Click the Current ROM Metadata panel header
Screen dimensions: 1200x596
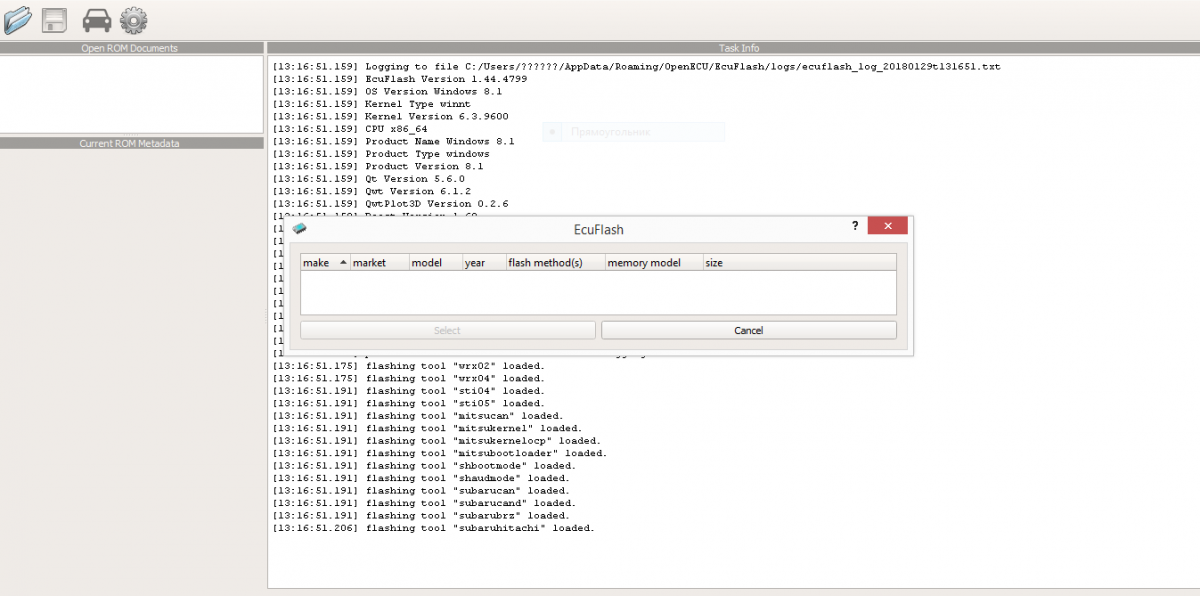click(130, 143)
